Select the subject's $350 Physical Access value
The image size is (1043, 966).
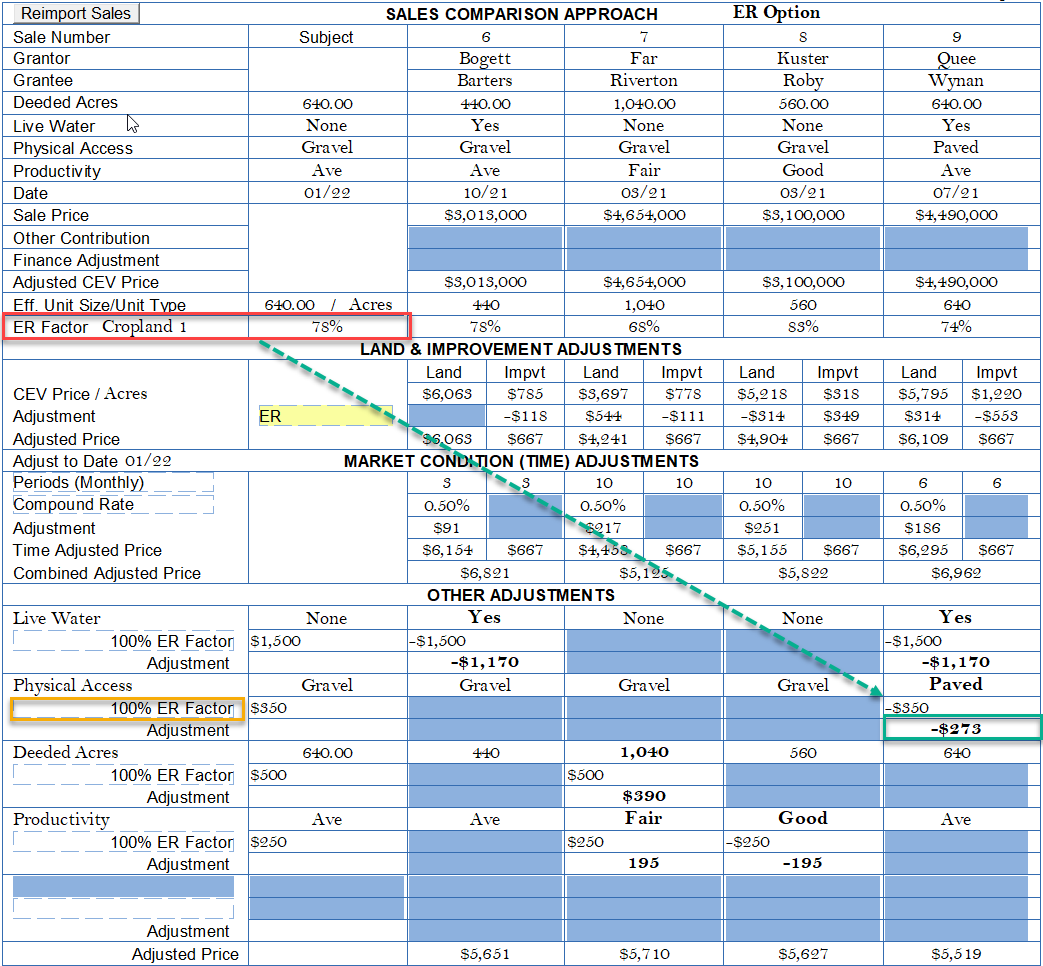click(x=269, y=708)
